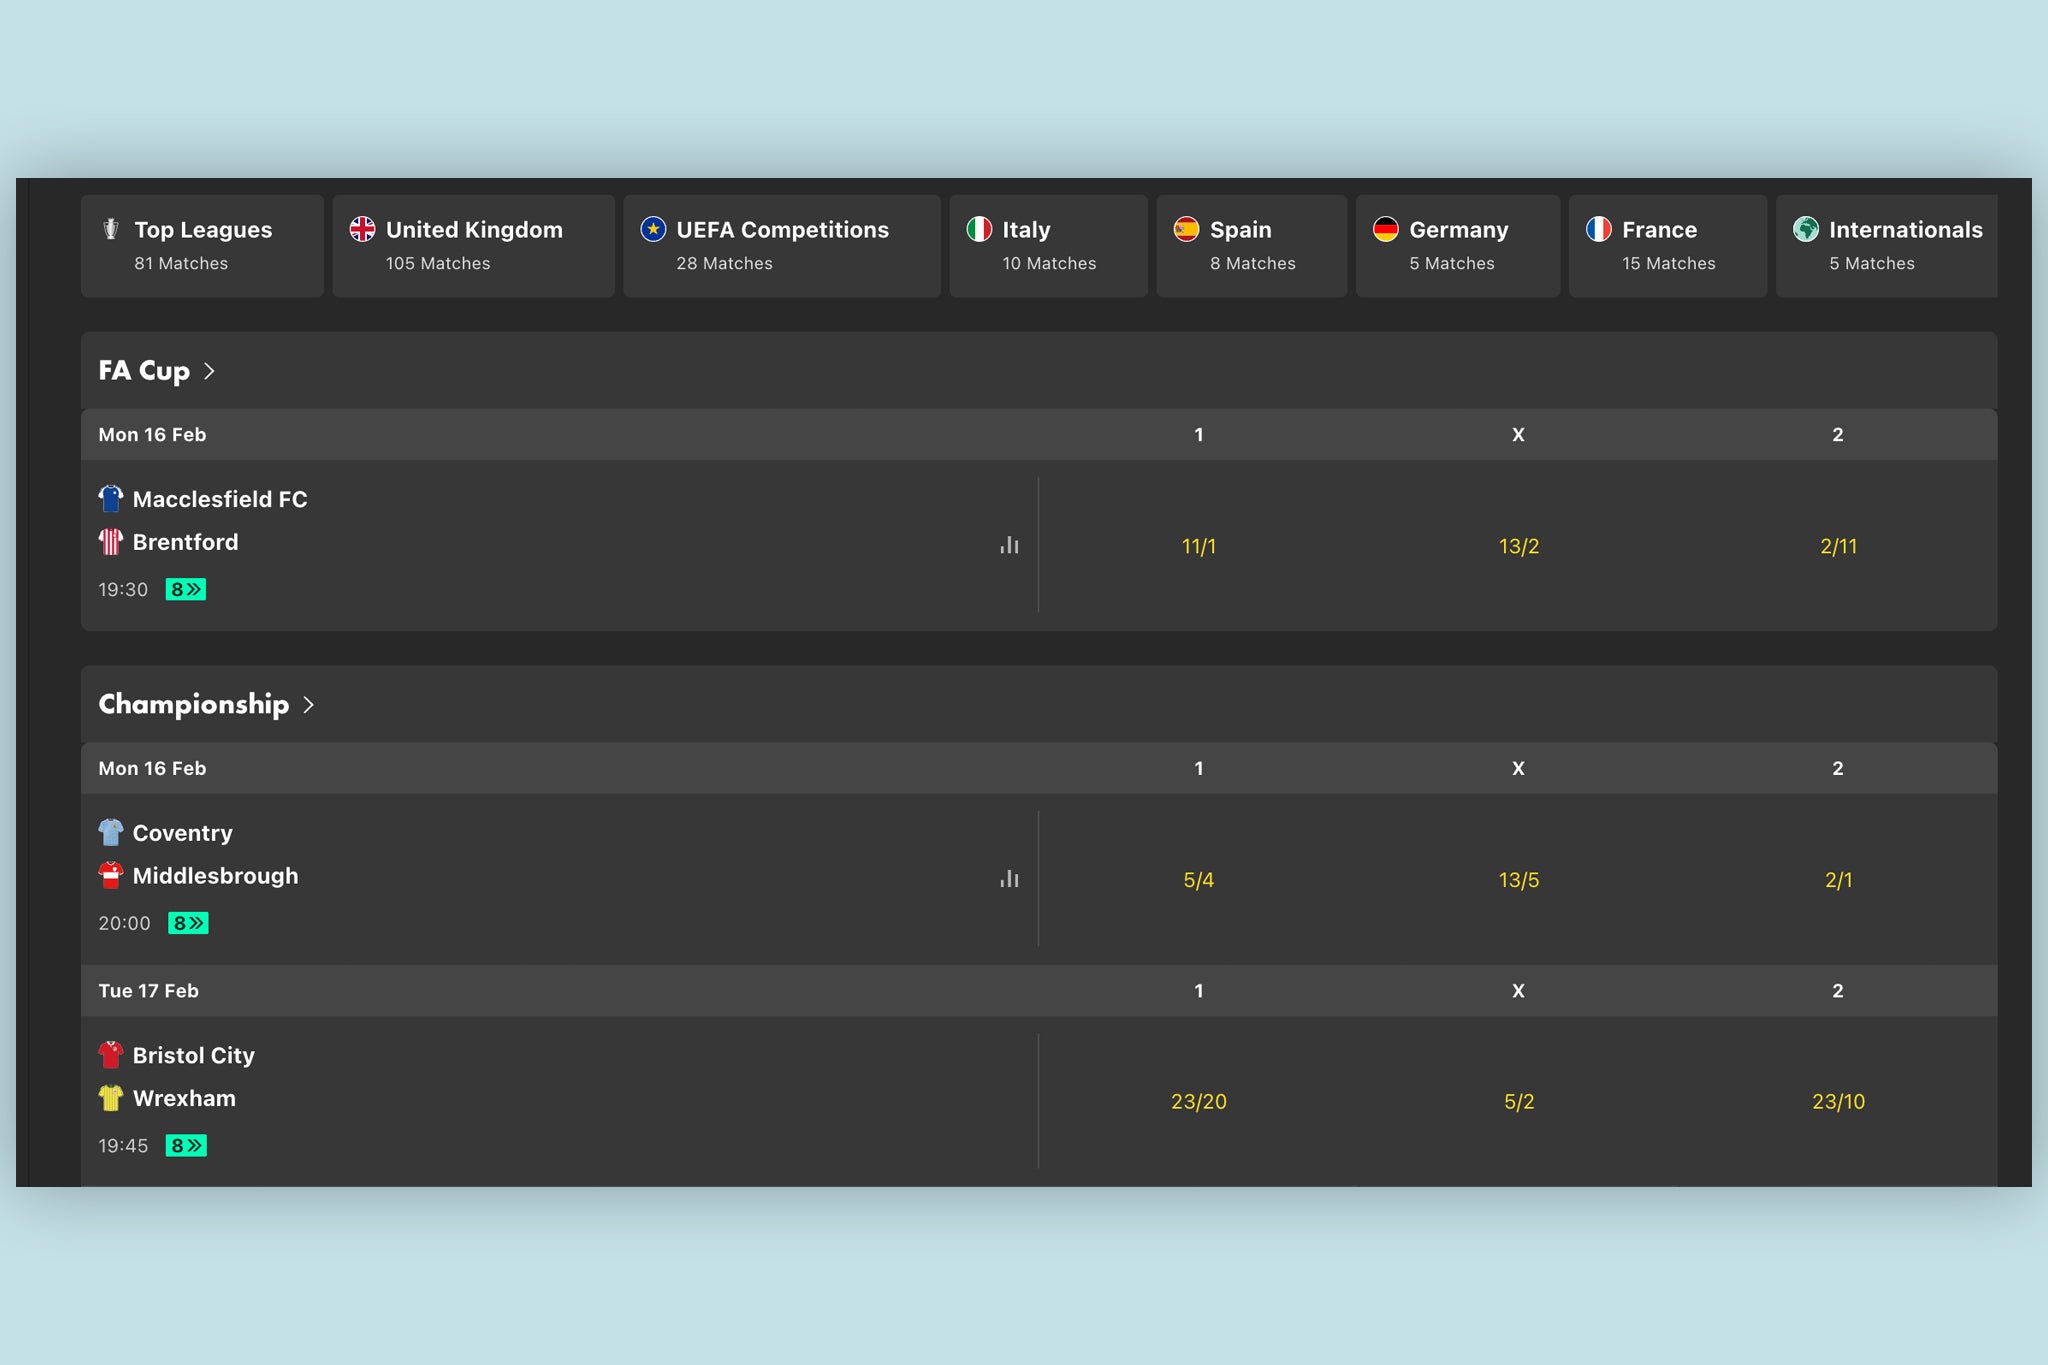2048x1365 pixels.
Task: Switch to United Kingdom matches tab
Action: (x=473, y=246)
